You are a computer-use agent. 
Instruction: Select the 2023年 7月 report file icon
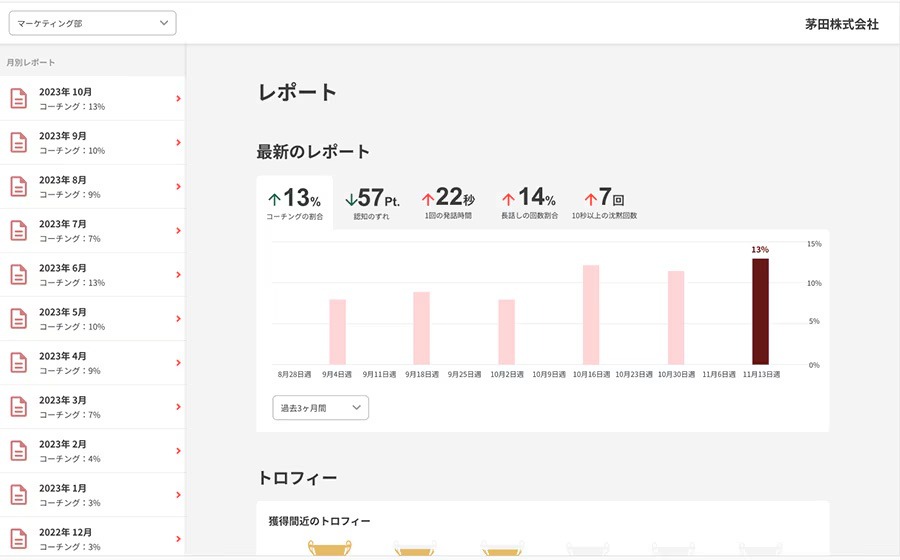click(18, 231)
